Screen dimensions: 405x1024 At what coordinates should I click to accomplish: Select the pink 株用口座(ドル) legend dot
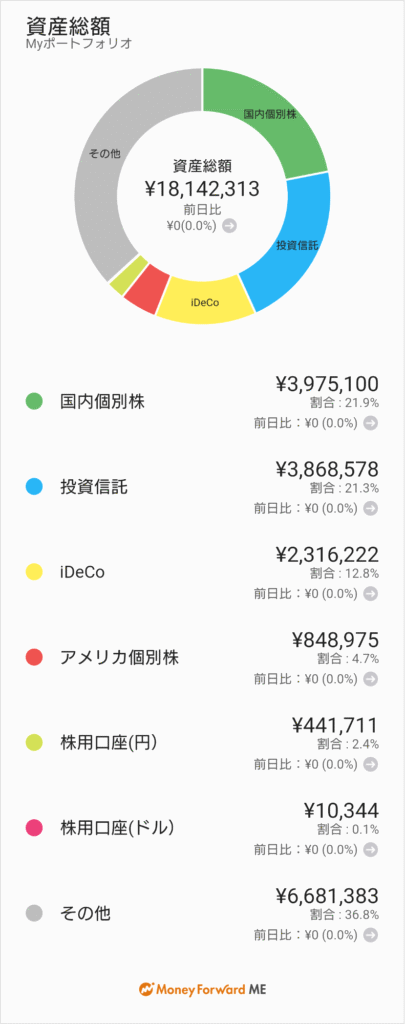(33, 829)
